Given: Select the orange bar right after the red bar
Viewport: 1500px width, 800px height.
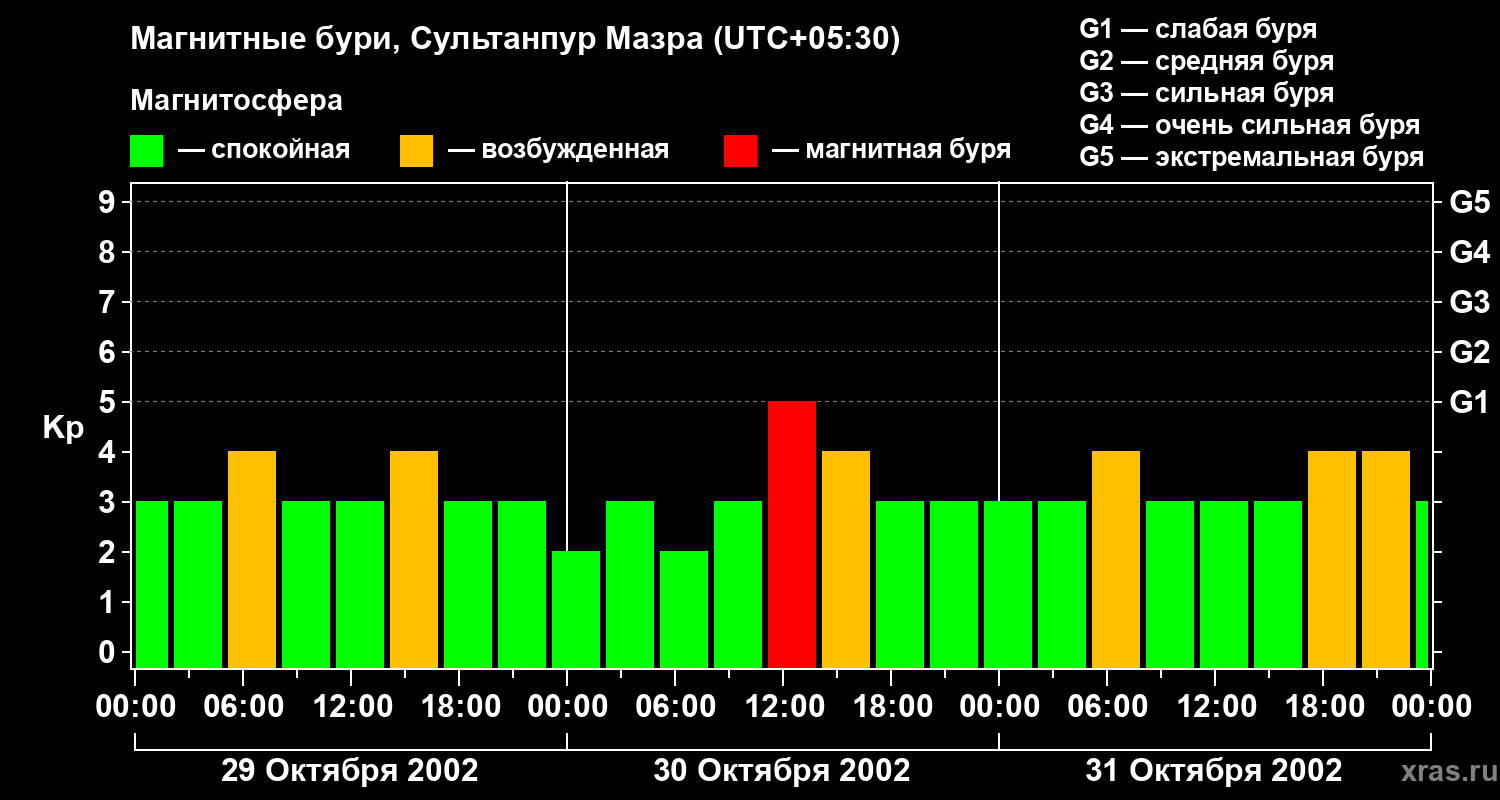Looking at the screenshot, I should pos(846,560).
